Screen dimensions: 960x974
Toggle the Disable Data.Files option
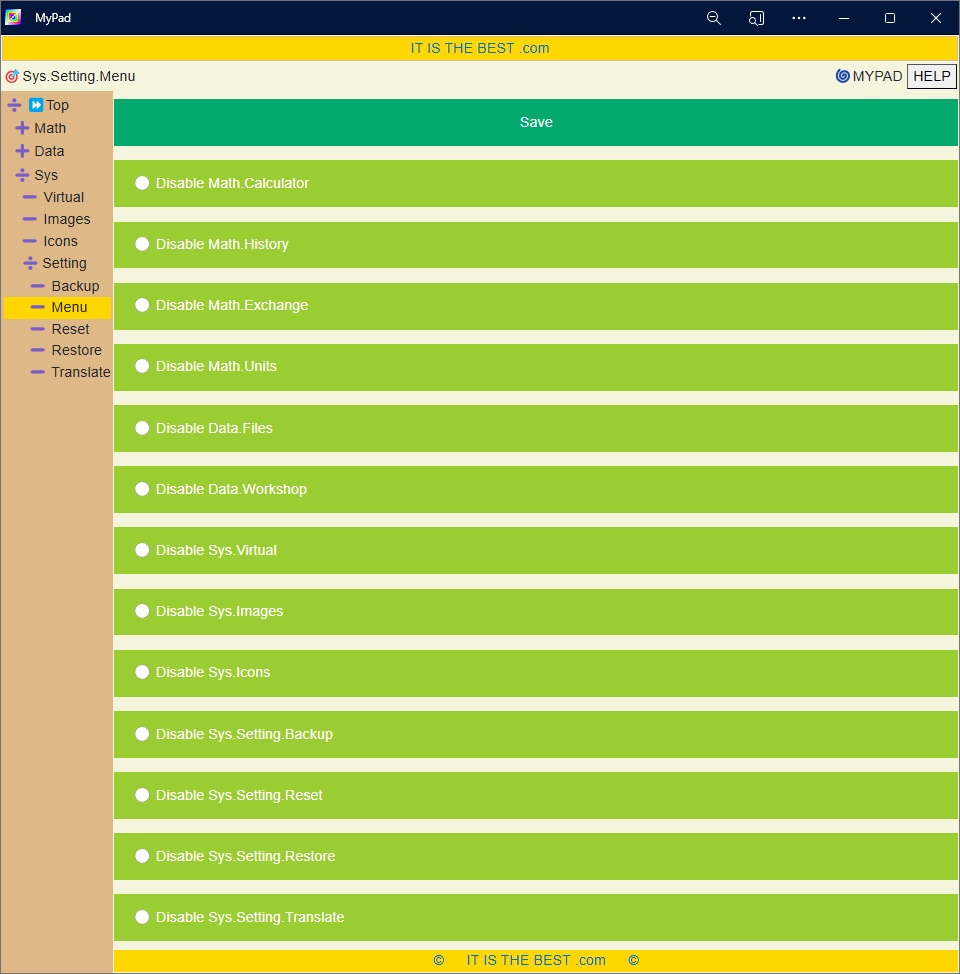142,428
